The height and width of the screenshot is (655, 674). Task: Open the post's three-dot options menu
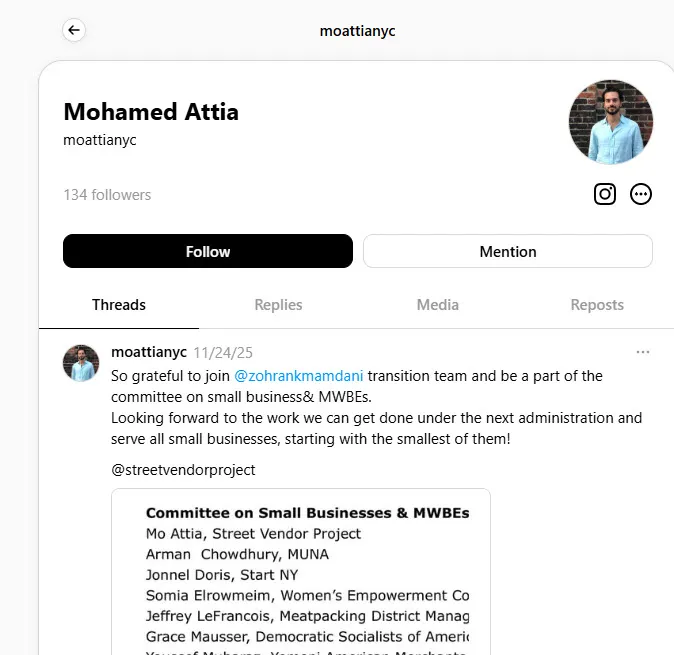pyautogui.click(x=643, y=352)
